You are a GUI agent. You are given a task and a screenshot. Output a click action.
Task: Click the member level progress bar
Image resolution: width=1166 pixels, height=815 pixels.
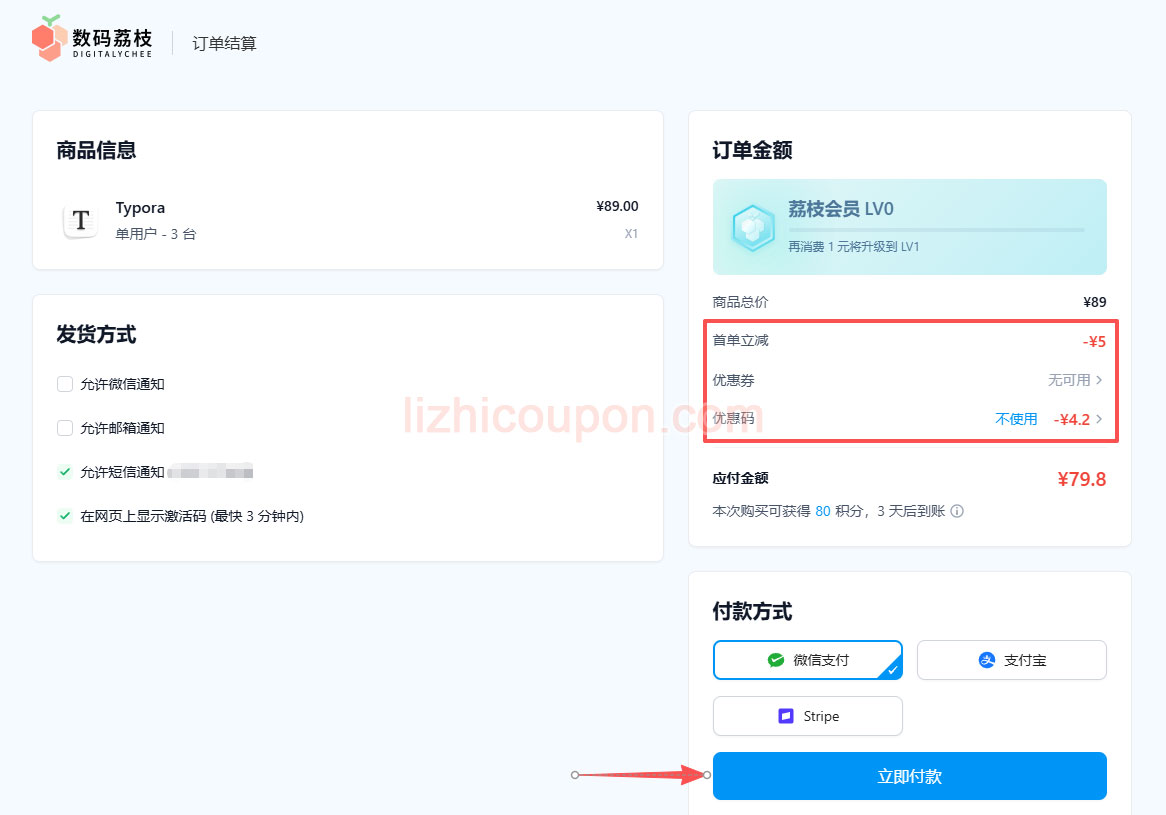click(x=936, y=230)
